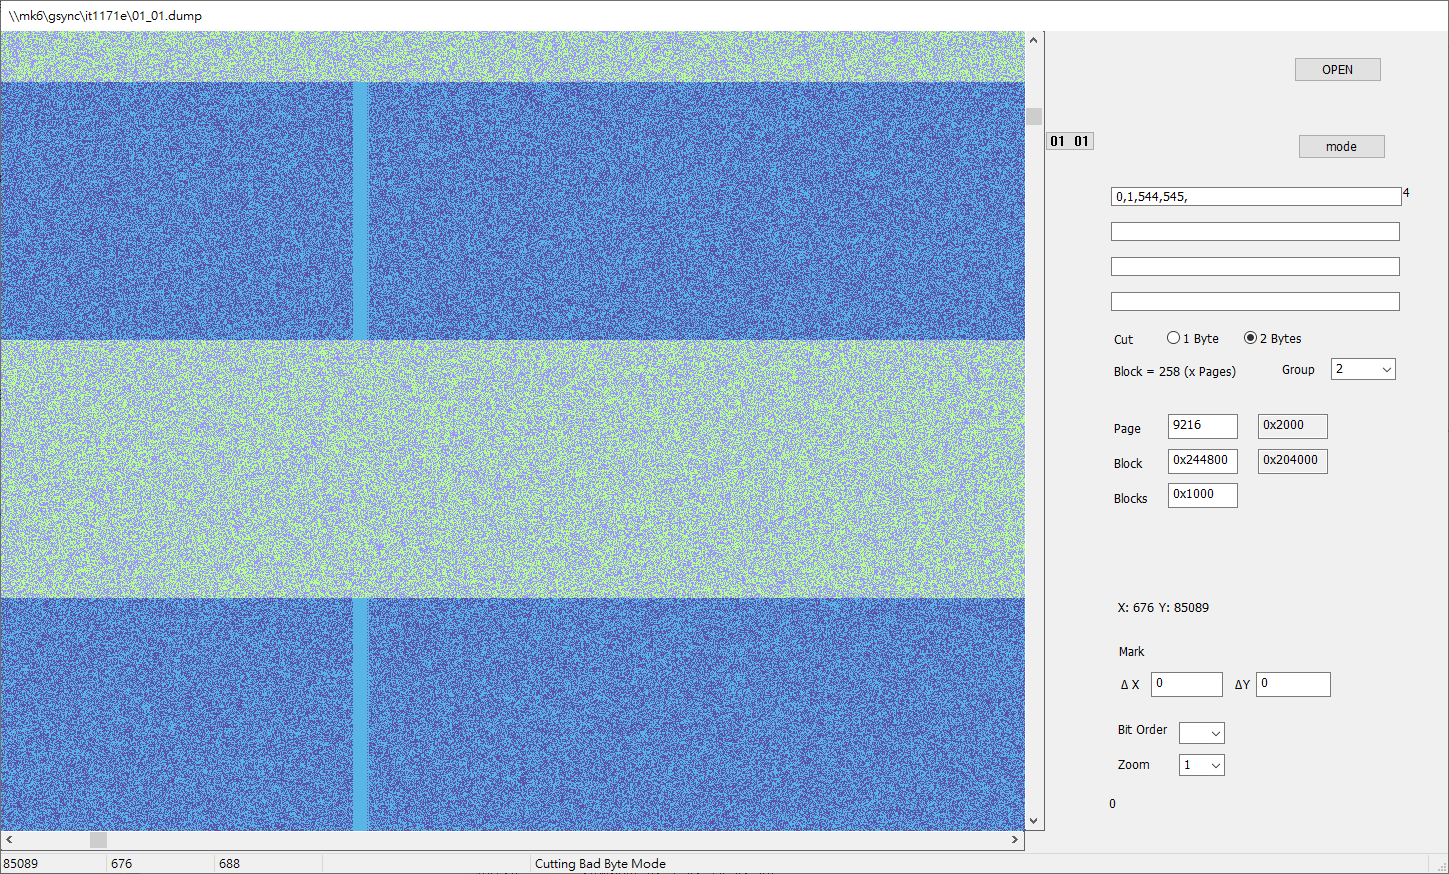
Task: Click the horizontal scrollbar left arrow
Action: (x=9, y=840)
